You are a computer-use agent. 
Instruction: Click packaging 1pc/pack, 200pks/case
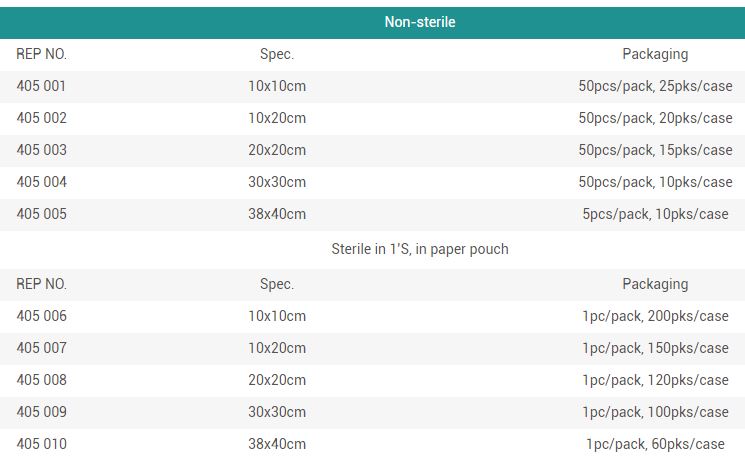pyautogui.click(x=655, y=316)
